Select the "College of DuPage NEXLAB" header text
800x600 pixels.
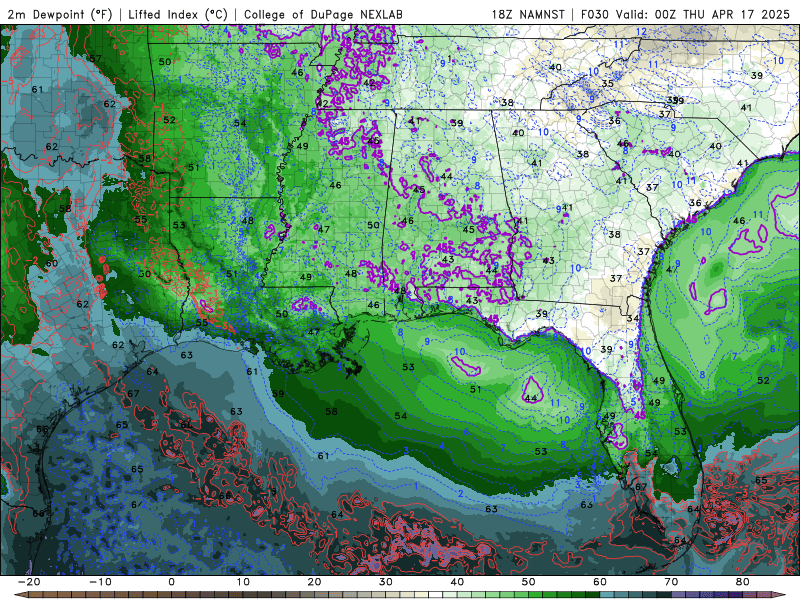point(323,14)
